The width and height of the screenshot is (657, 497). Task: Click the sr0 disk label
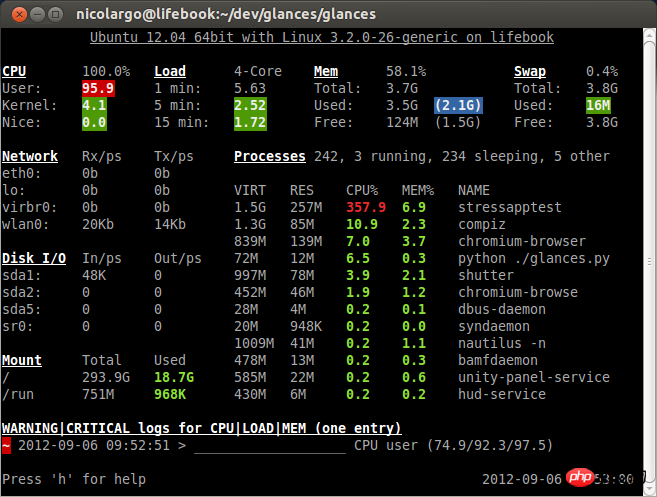tap(18, 326)
